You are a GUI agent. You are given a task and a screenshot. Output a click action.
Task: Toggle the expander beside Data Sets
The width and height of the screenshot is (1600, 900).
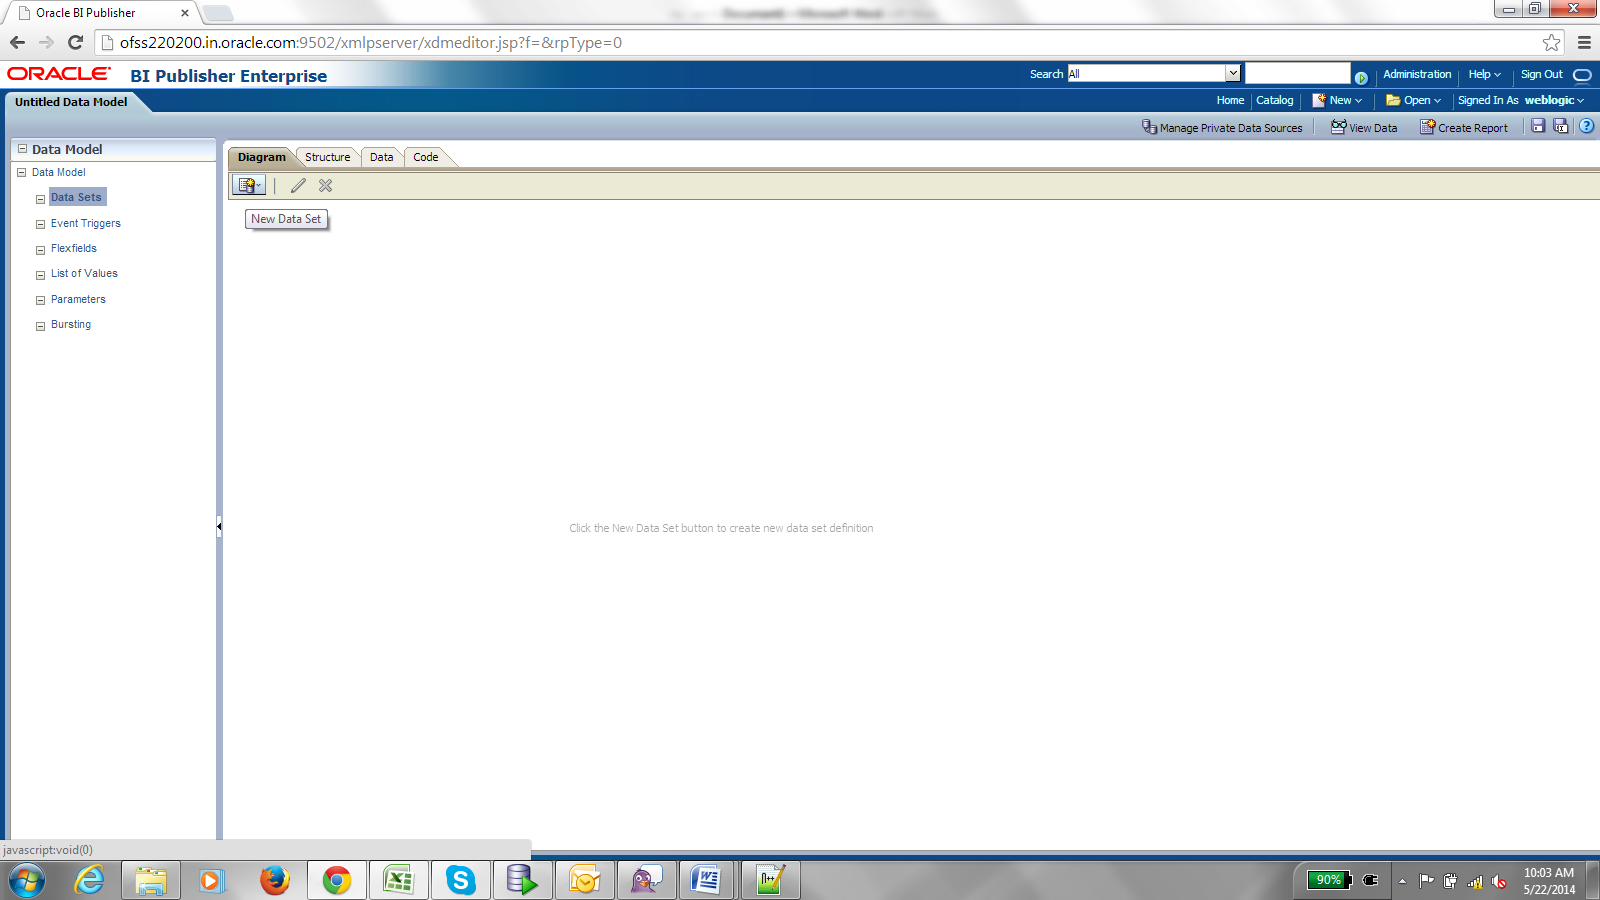(x=40, y=199)
